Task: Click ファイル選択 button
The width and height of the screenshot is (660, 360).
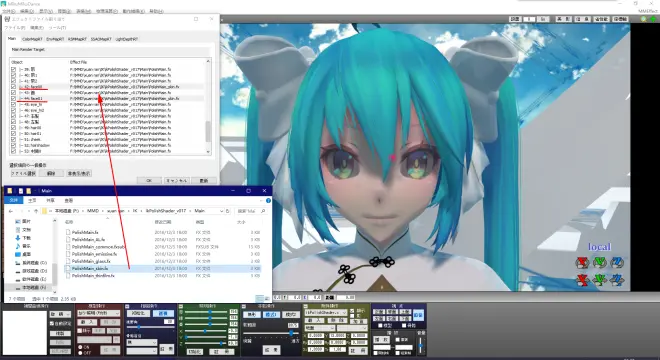Action: 23,173
